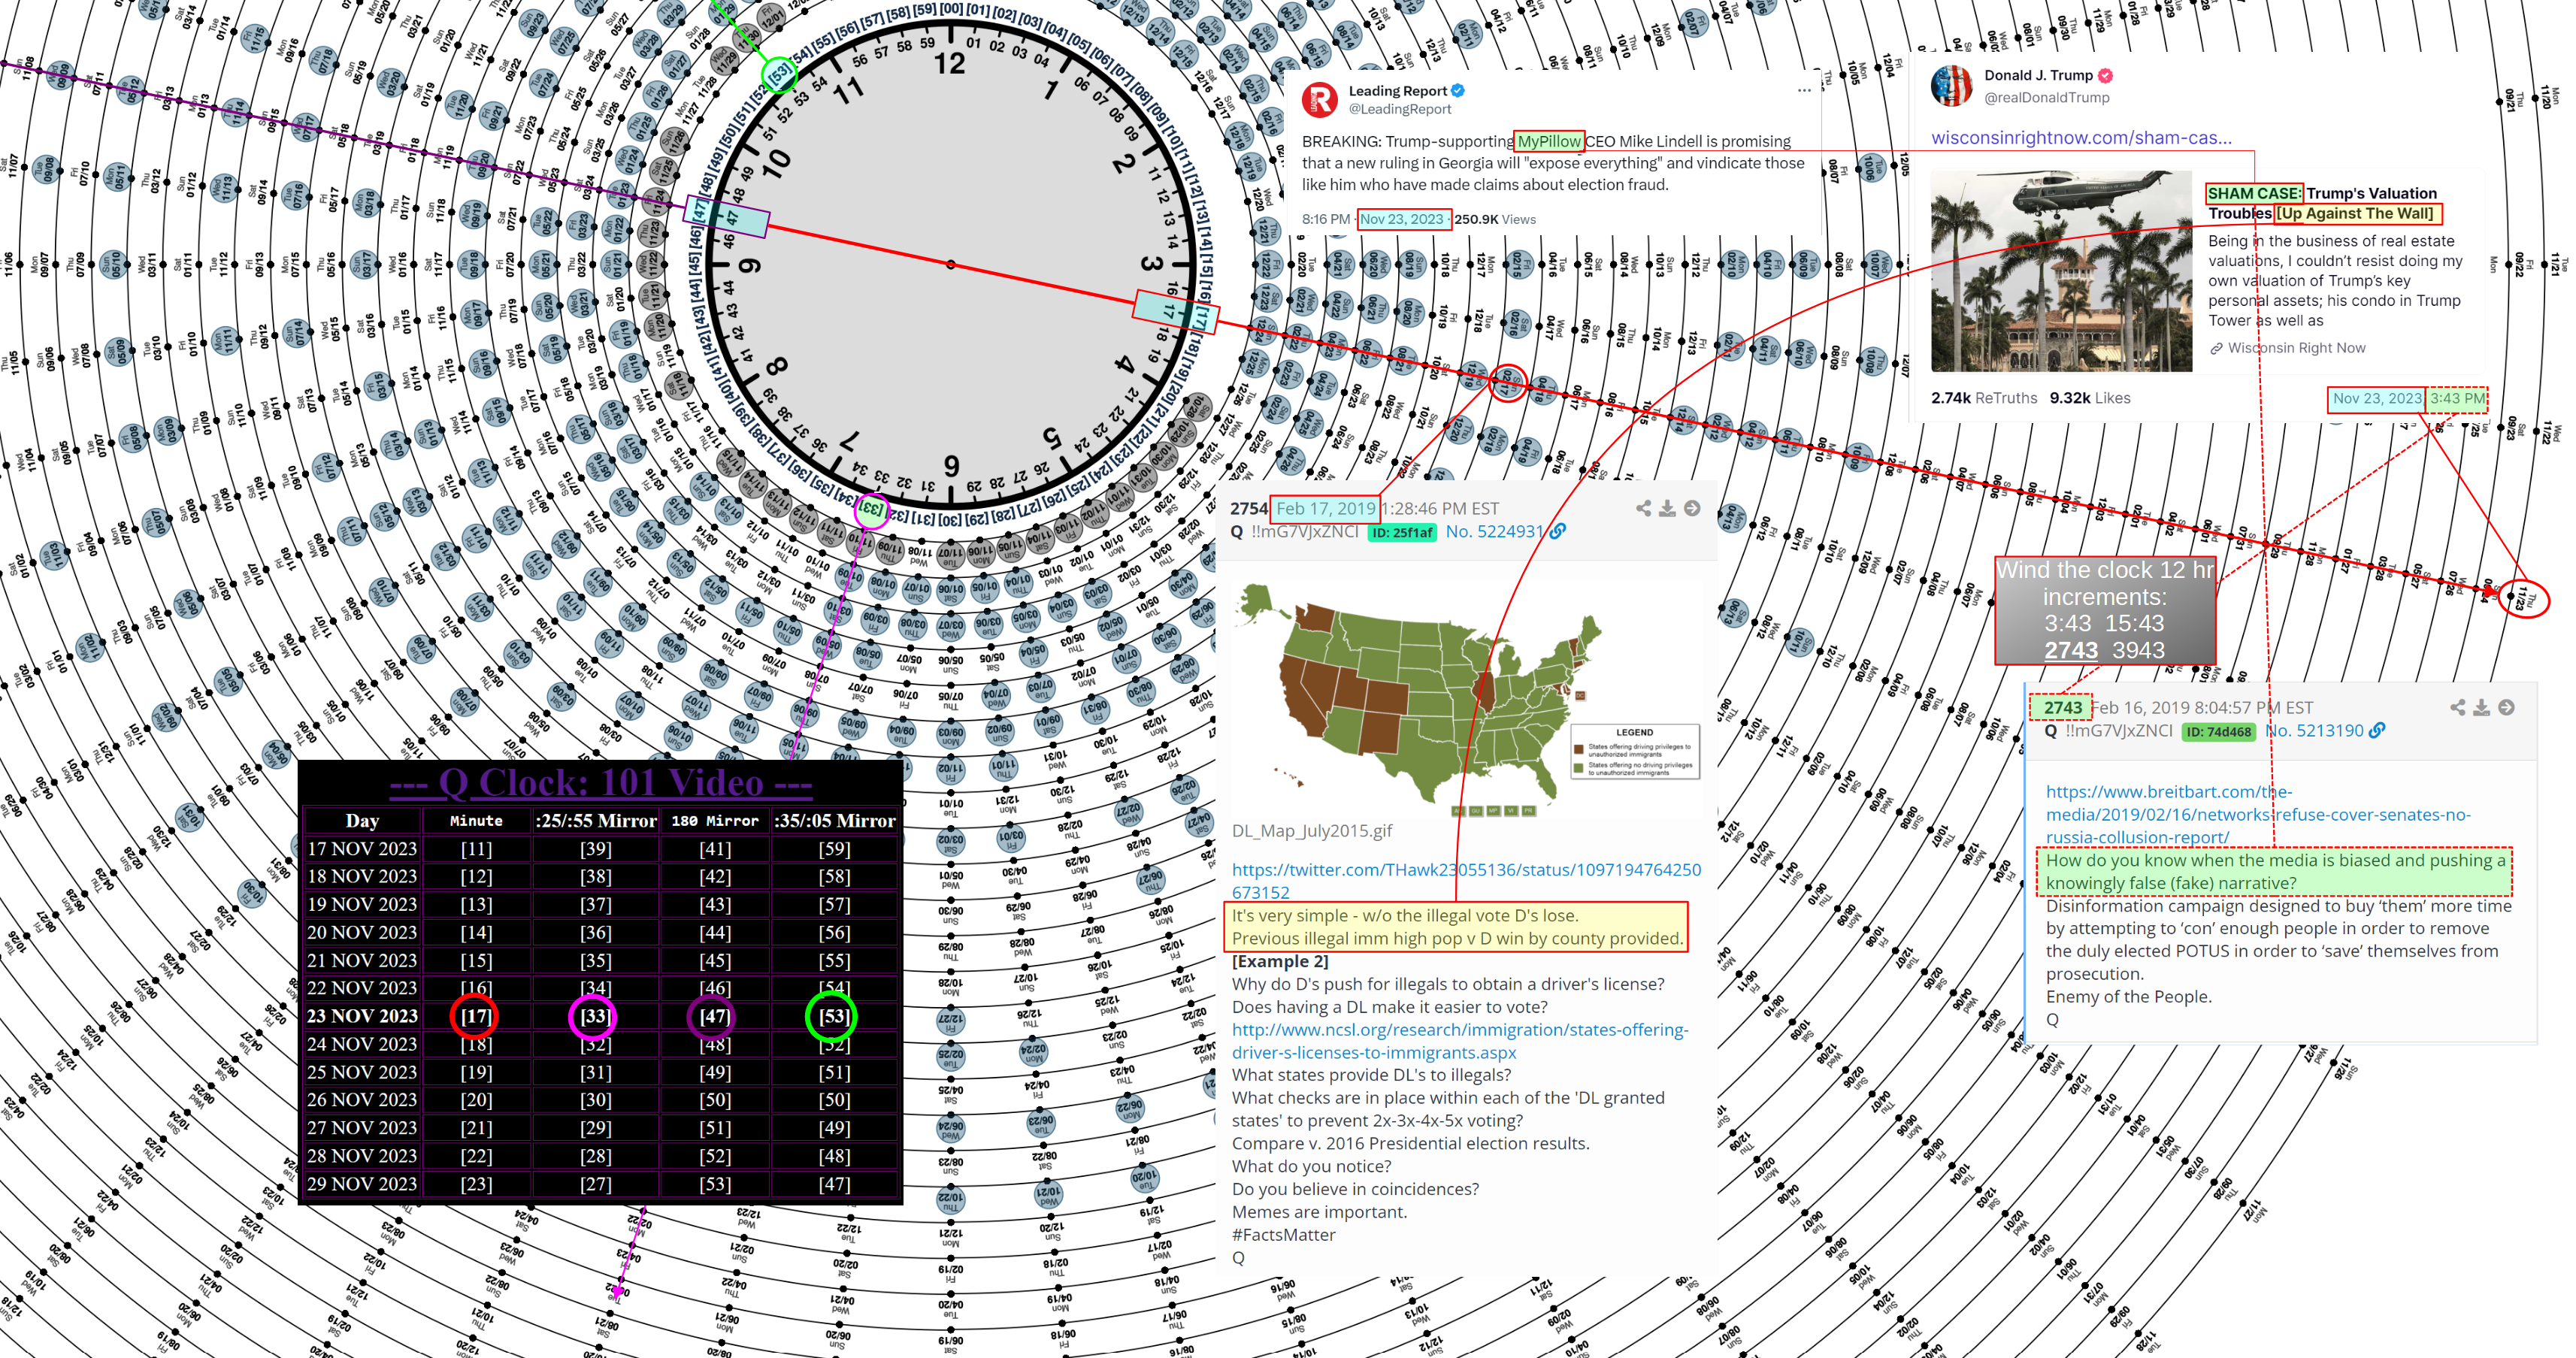Viewport: 2576px width, 1358px height.
Task: Click the [53] :35/:05 mirror cell in table
Action: click(x=834, y=1016)
